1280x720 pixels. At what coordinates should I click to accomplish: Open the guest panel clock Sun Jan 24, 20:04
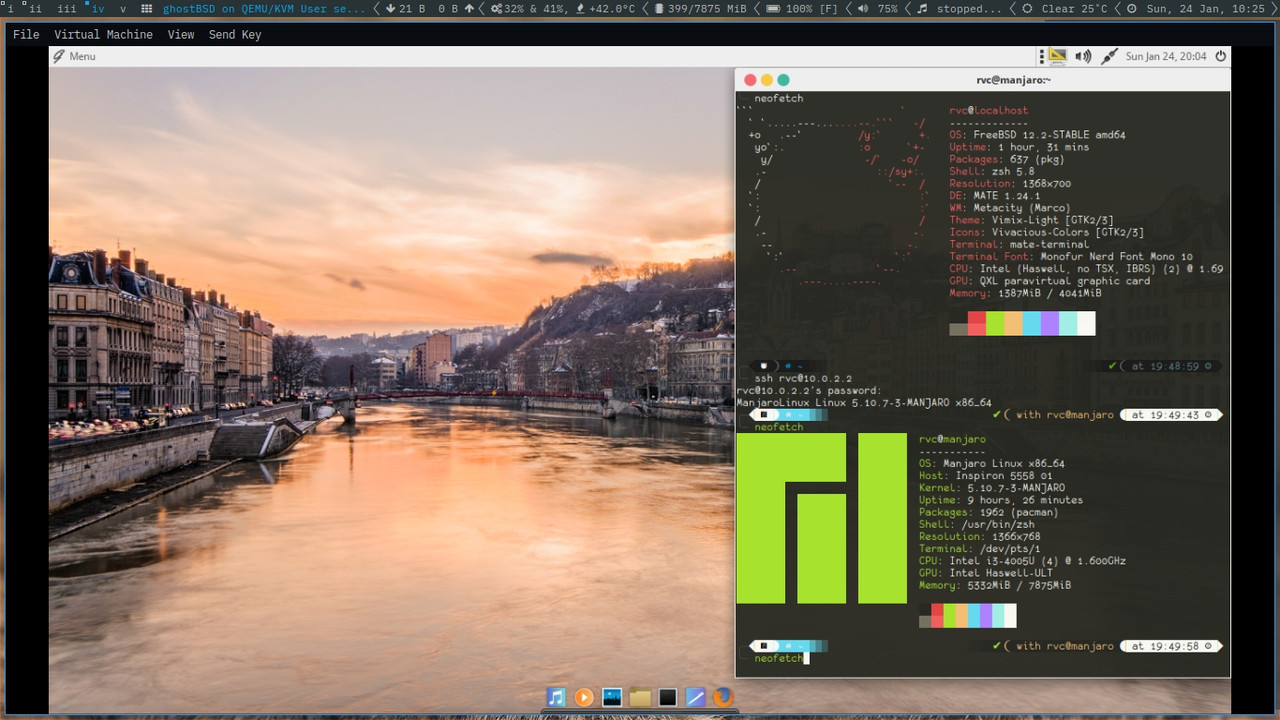(1166, 56)
